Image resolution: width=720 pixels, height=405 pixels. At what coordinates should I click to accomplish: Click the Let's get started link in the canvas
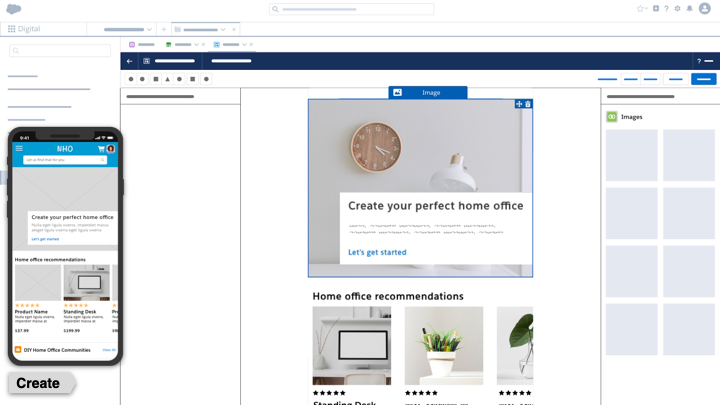point(377,252)
